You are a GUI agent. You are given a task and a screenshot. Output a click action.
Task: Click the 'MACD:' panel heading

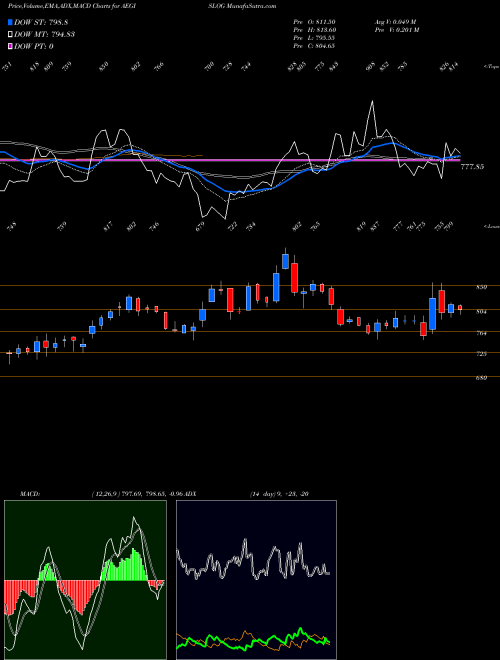point(29,493)
